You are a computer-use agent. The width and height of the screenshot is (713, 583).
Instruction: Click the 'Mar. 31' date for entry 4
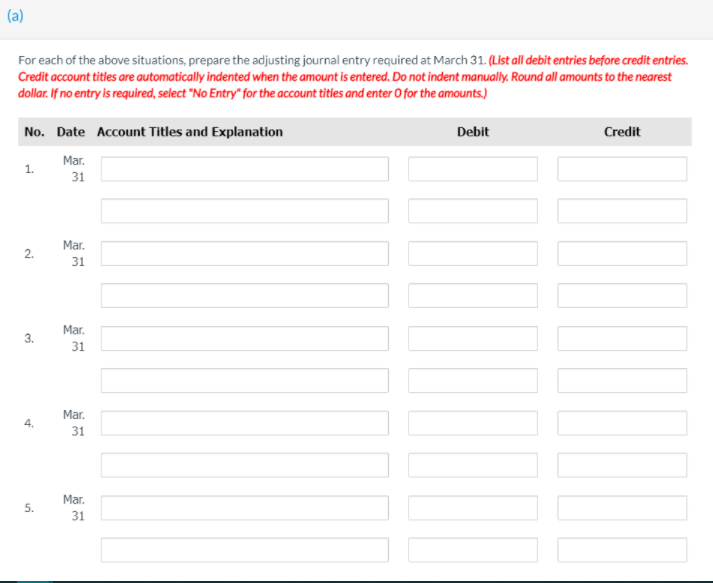pyautogui.click(x=74, y=423)
